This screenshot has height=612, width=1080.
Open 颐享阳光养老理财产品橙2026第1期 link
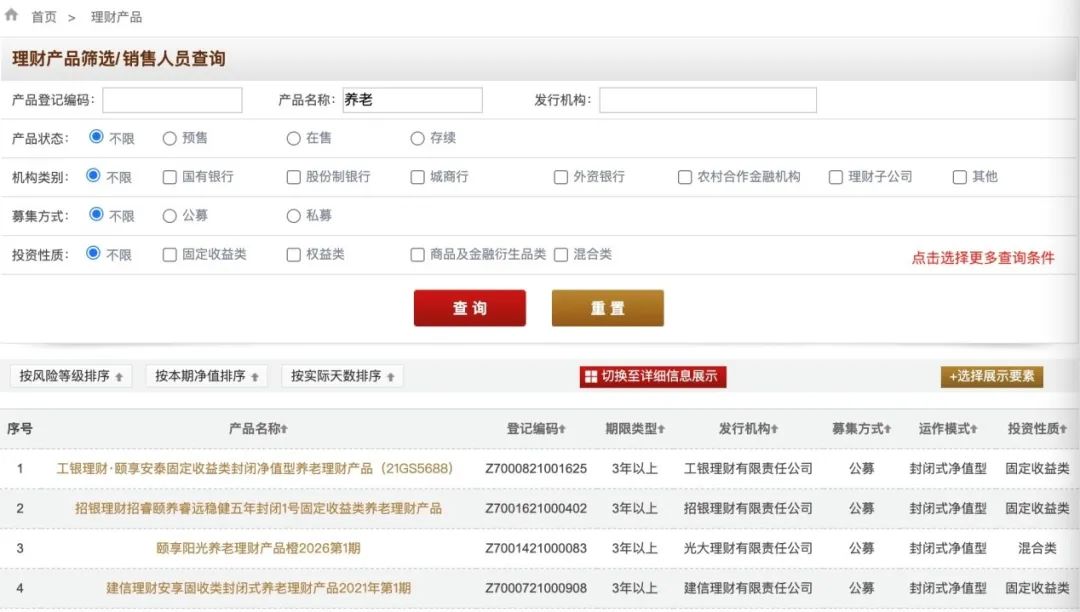coord(258,548)
